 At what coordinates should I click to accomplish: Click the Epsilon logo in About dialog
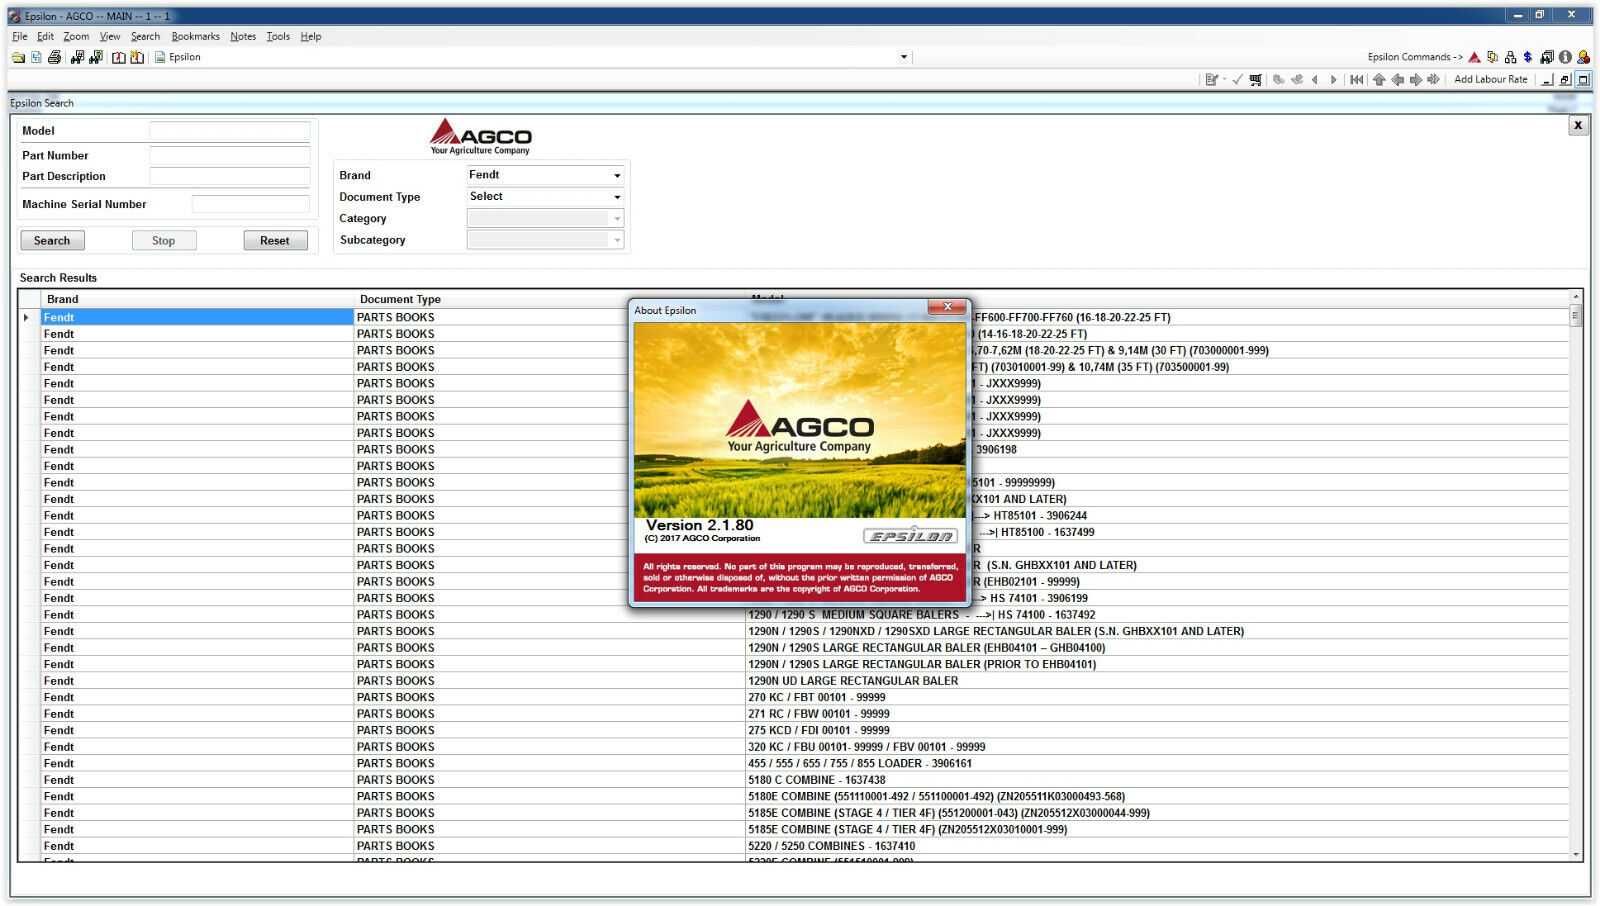(910, 536)
